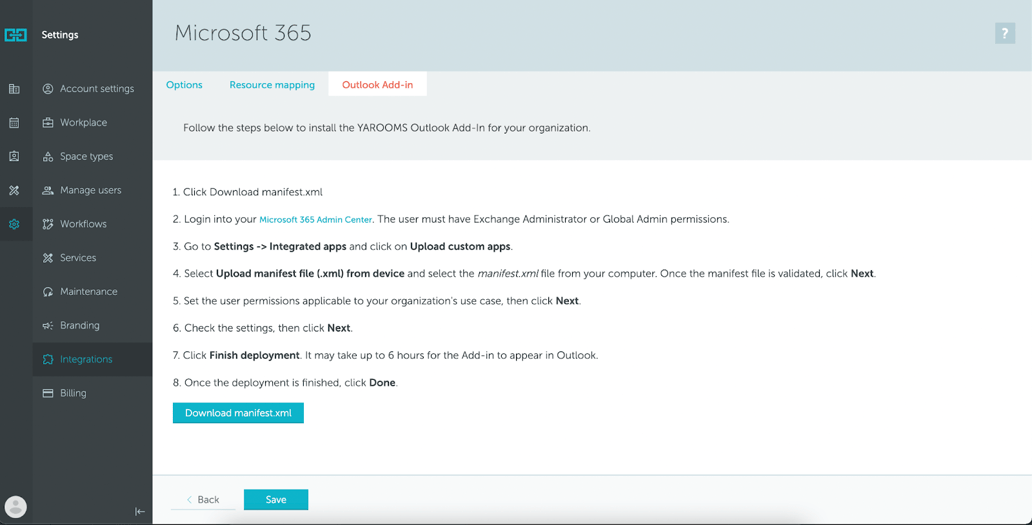The height and width of the screenshot is (525, 1032).
Task: Click the Download manifest.xml button
Action: click(x=238, y=413)
